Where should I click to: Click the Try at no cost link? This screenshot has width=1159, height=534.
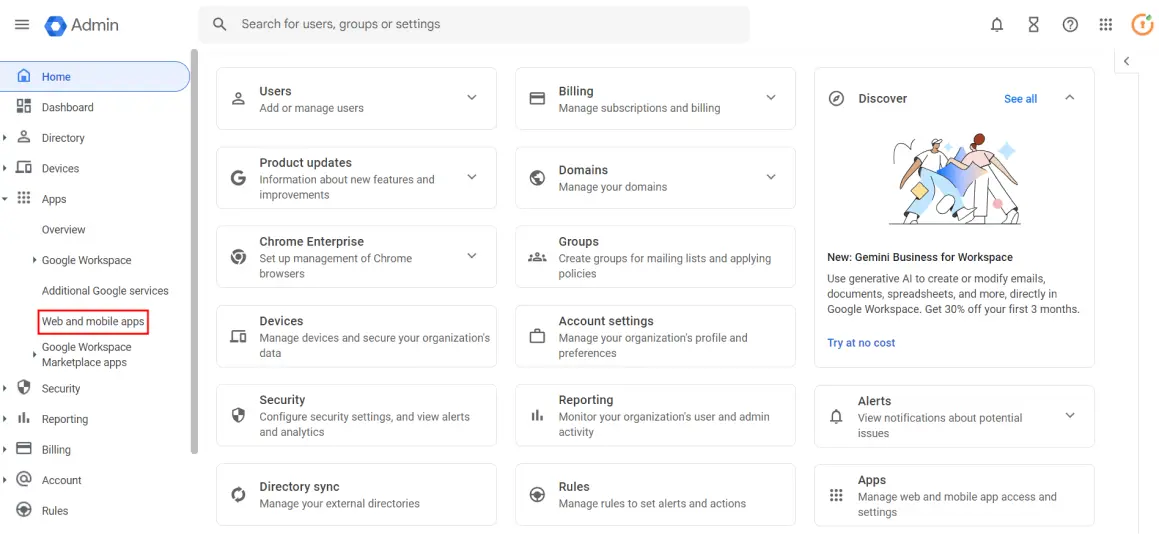[x=861, y=342]
